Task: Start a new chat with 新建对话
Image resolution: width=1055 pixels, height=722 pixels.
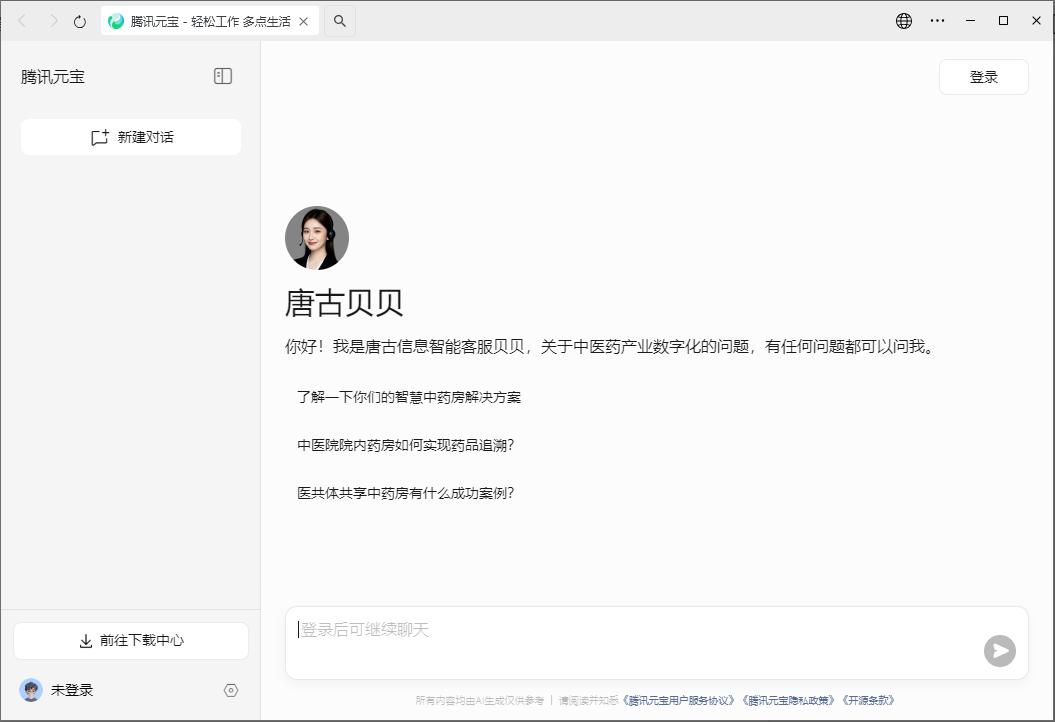Action: [x=131, y=137]
